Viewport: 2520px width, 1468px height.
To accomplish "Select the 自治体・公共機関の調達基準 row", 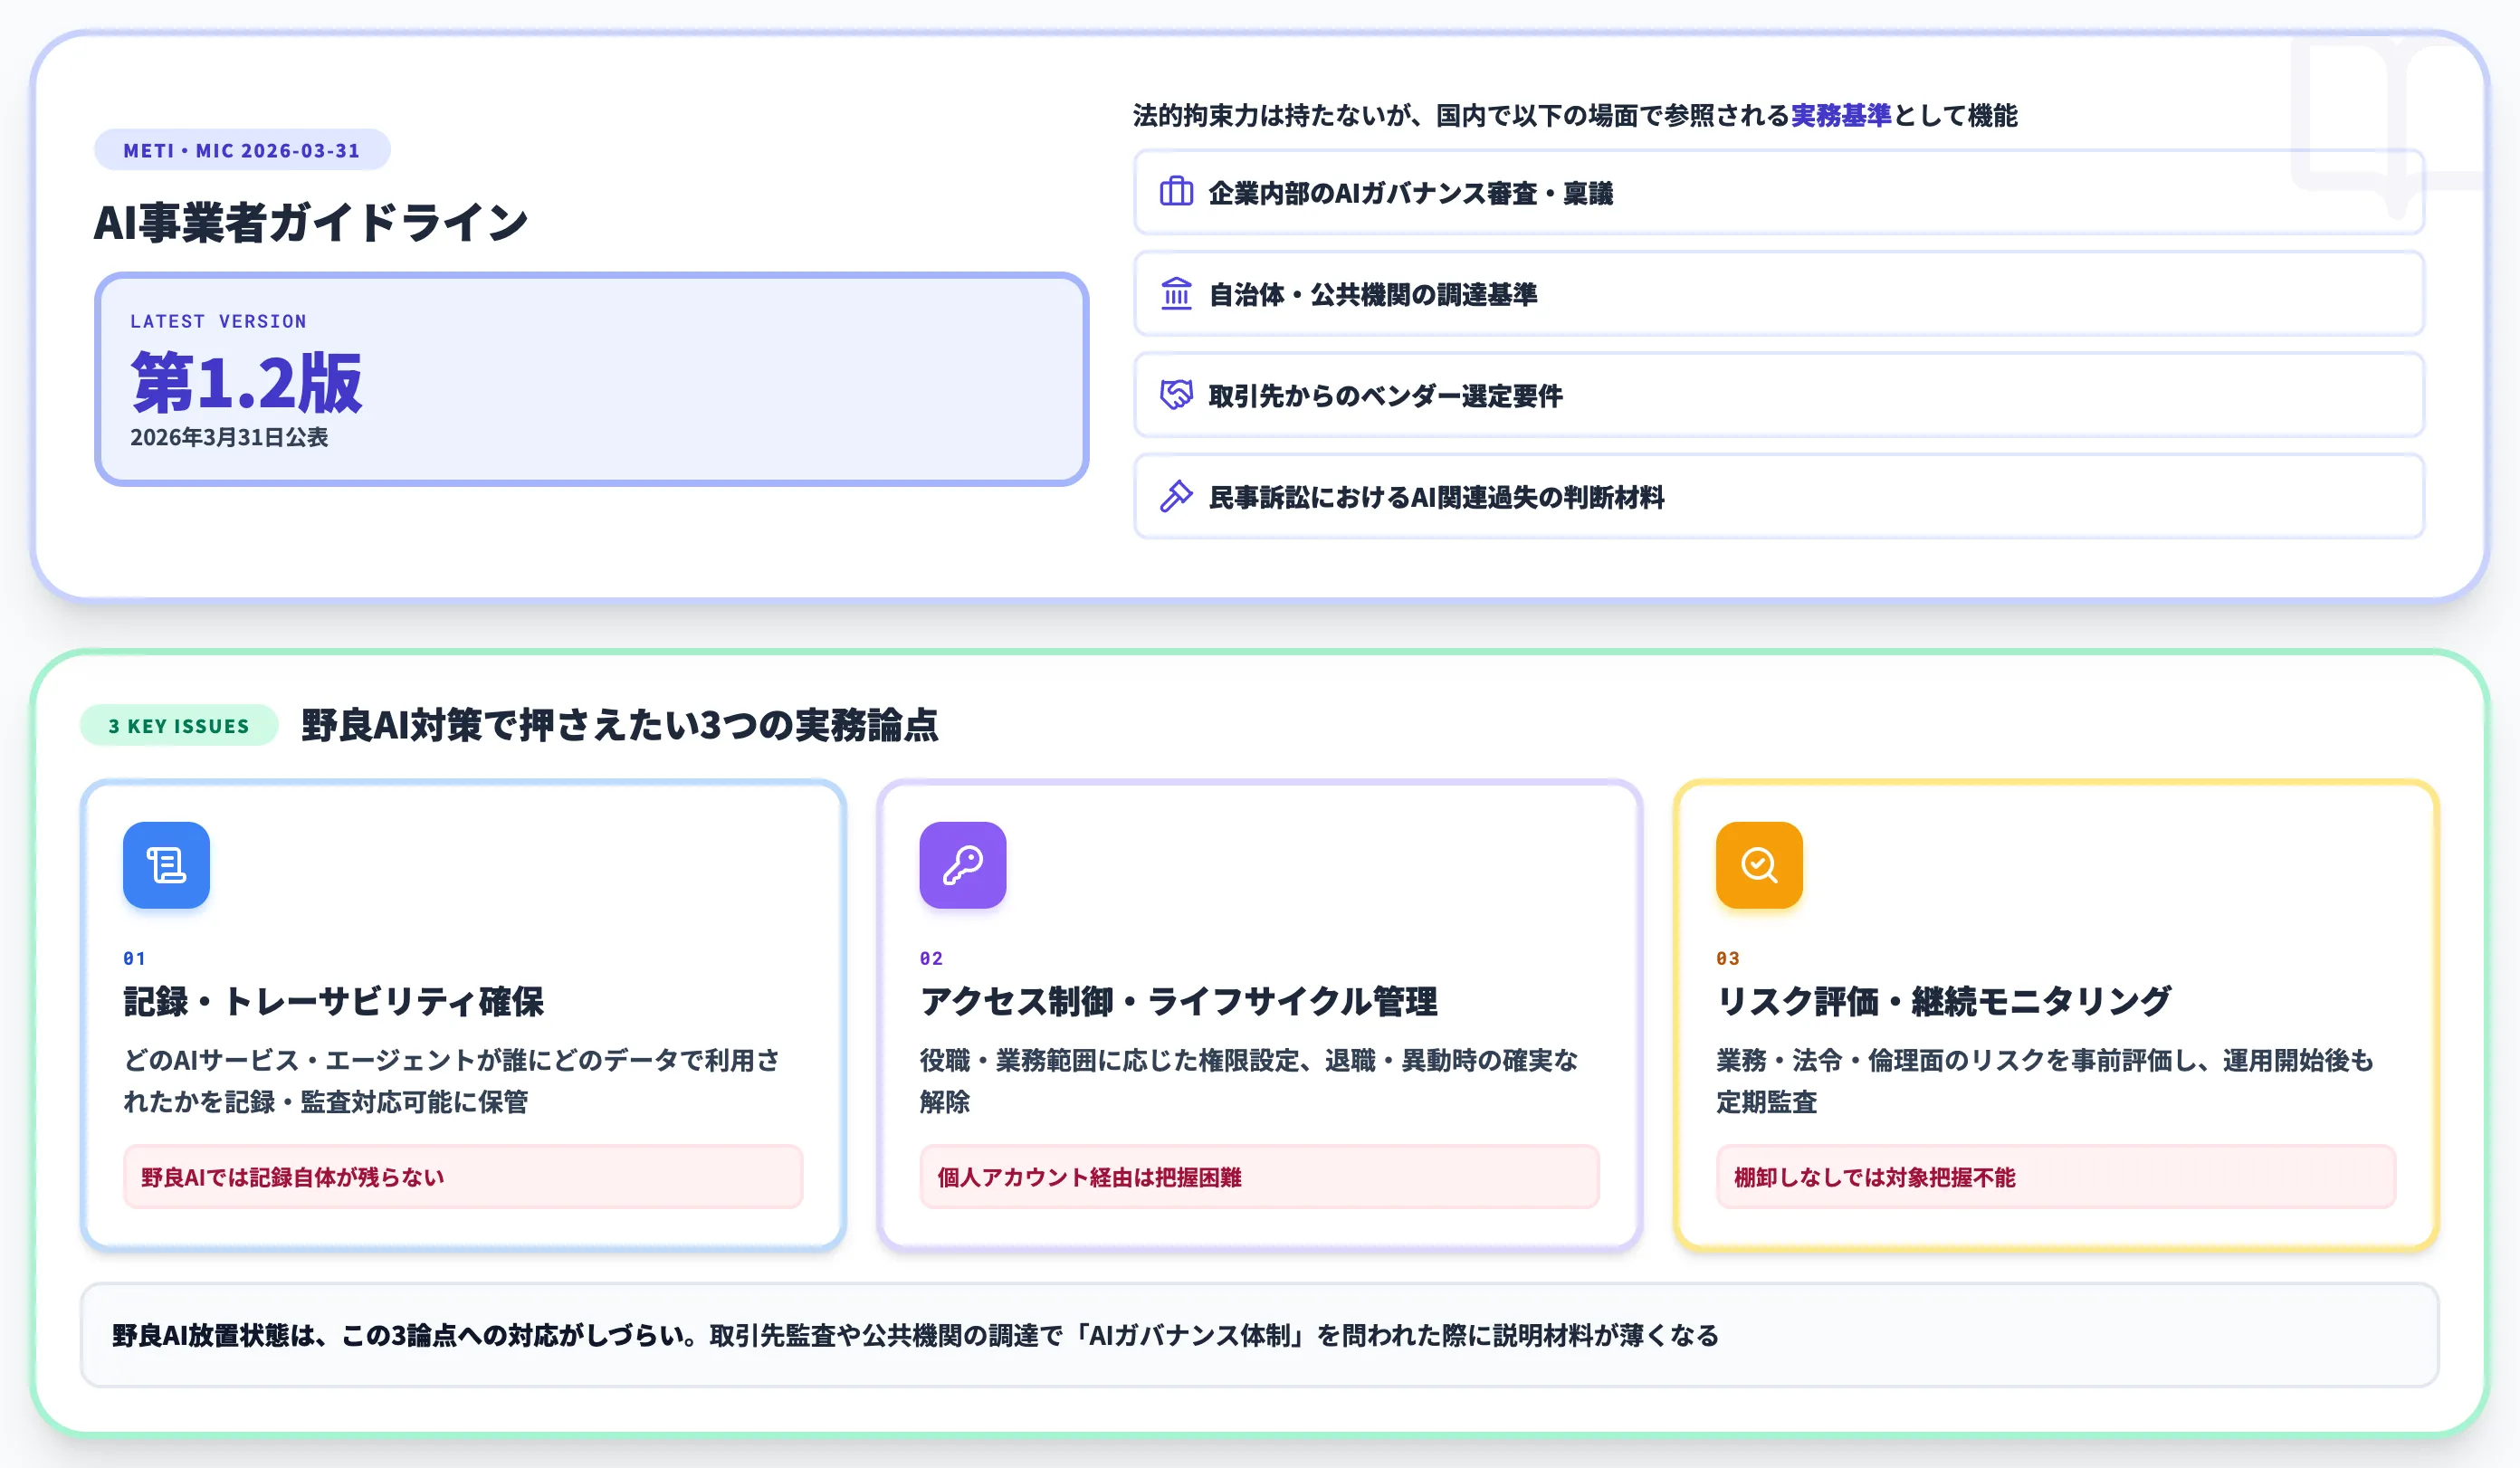I will coord(1779,294).
